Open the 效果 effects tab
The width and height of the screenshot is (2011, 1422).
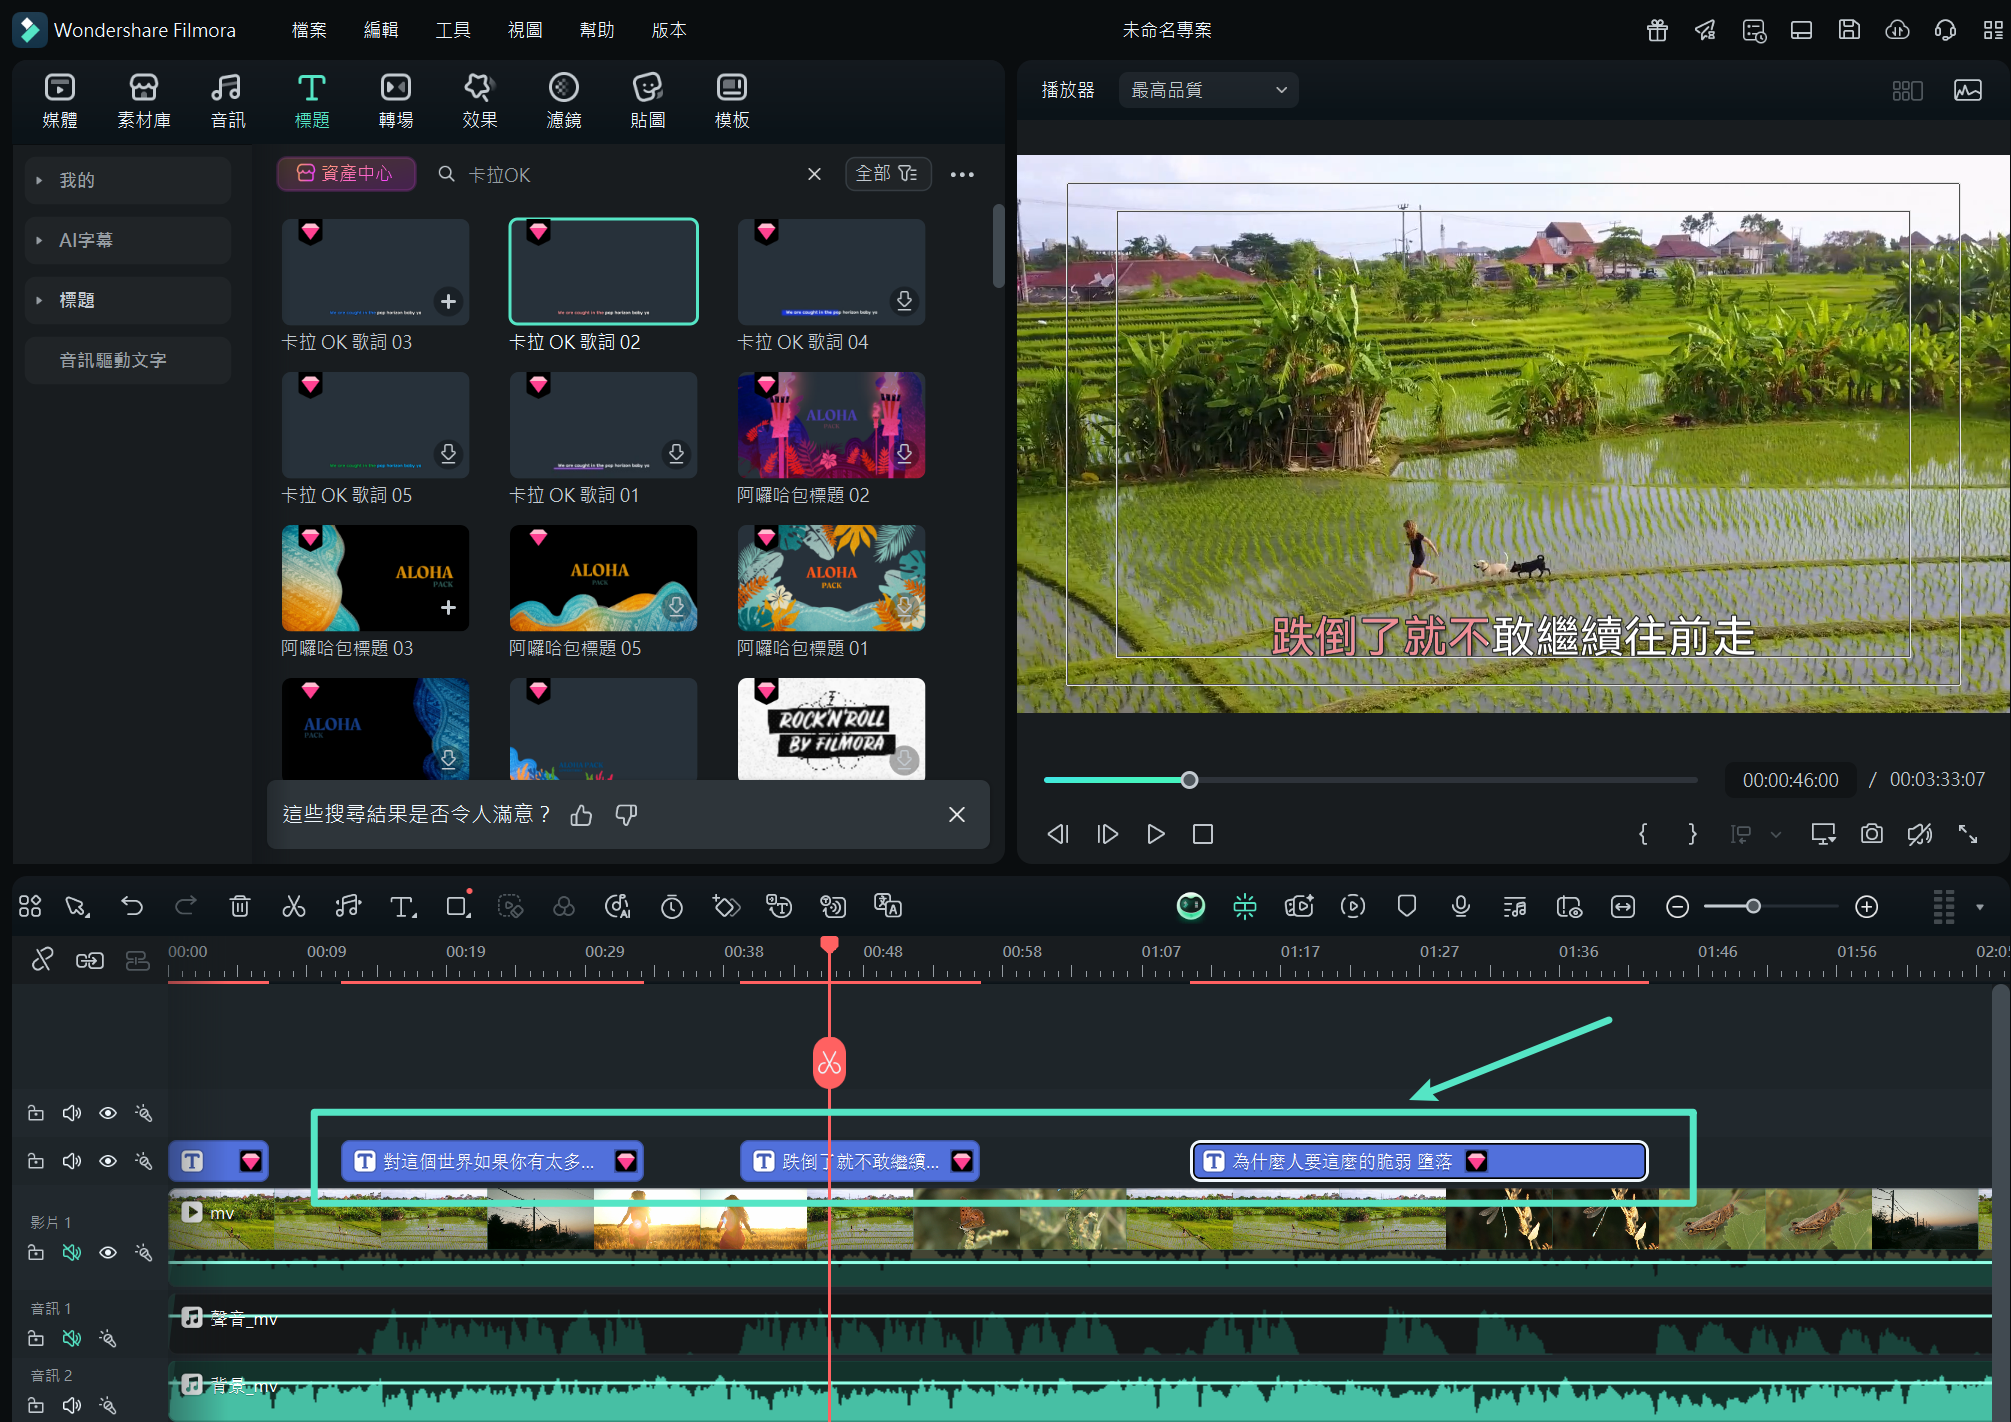pos(480,101)
